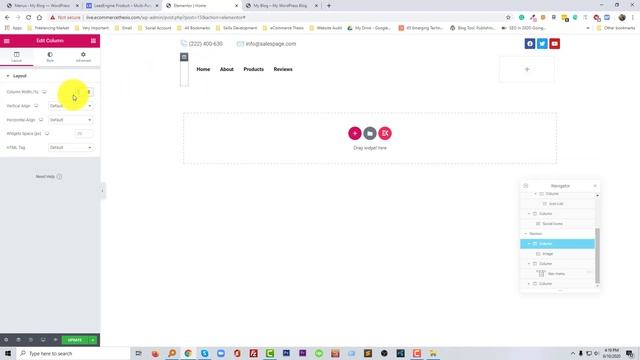640x360 pixels.
Task: Click the plus in the empty column
Action: click(527, 69)
